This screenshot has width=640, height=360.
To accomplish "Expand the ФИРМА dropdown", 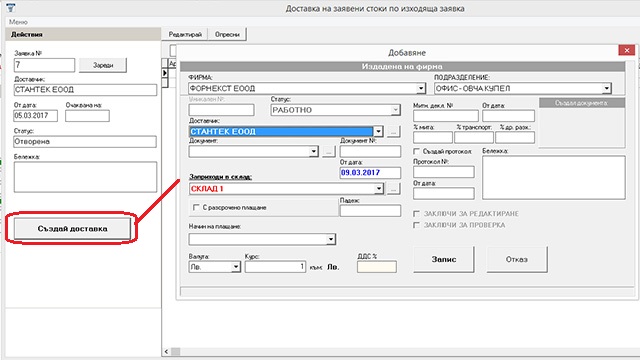I will (x=421, y=88).
